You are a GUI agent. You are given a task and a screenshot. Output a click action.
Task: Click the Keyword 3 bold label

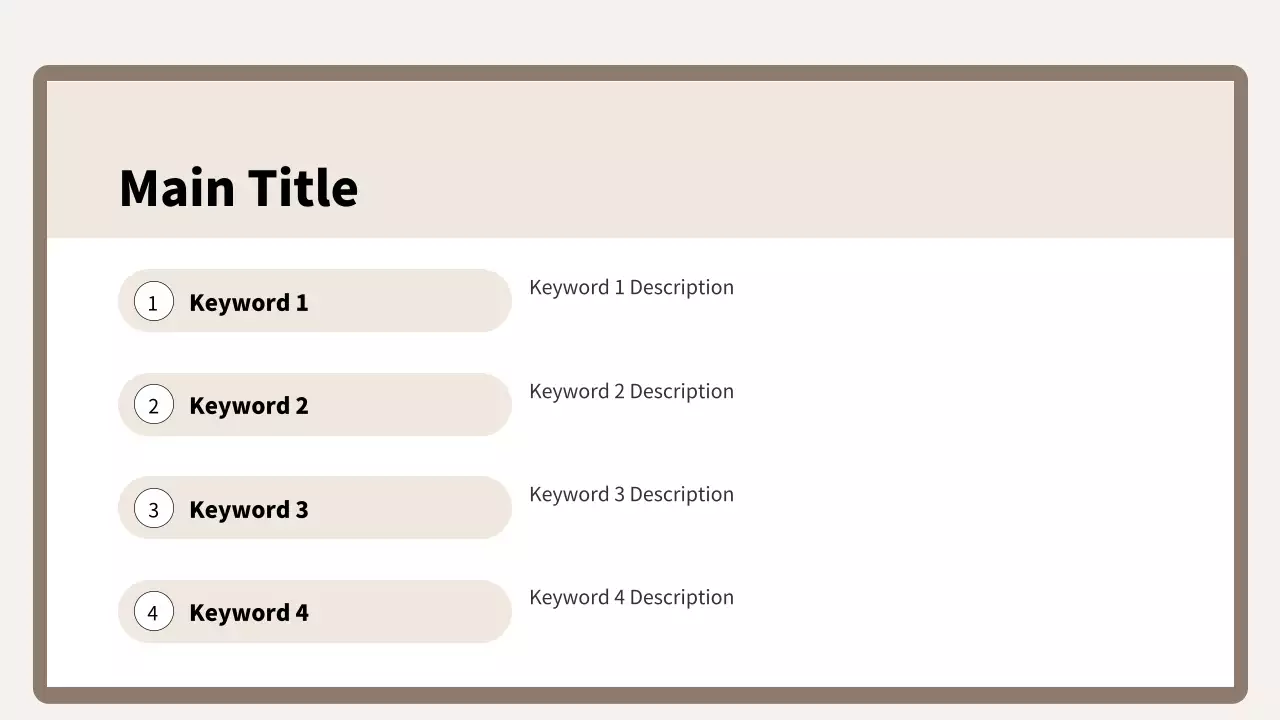(x=248, y=509)
